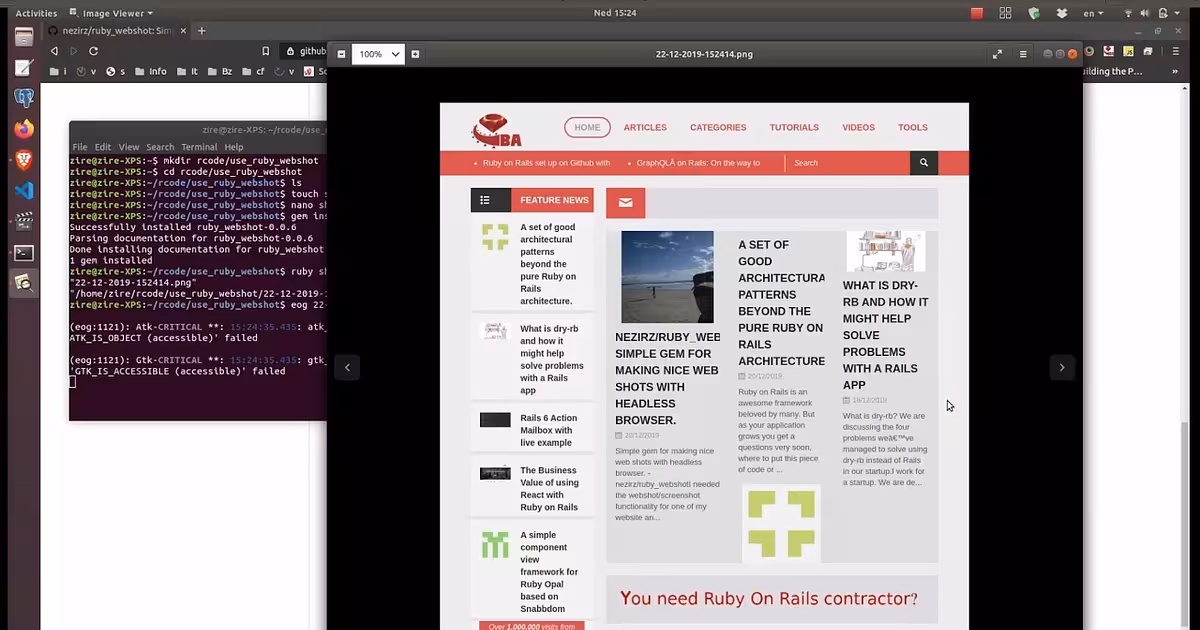Click the FEATURE NEWS list icon

485,200
